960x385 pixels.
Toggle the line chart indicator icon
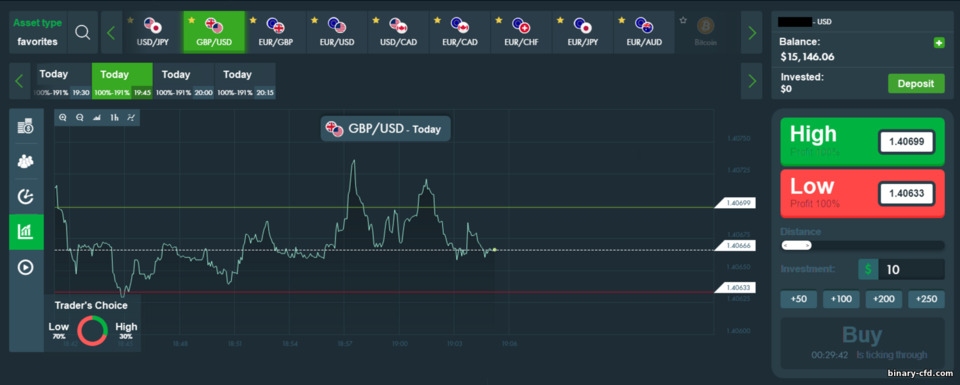click(130, 118)
